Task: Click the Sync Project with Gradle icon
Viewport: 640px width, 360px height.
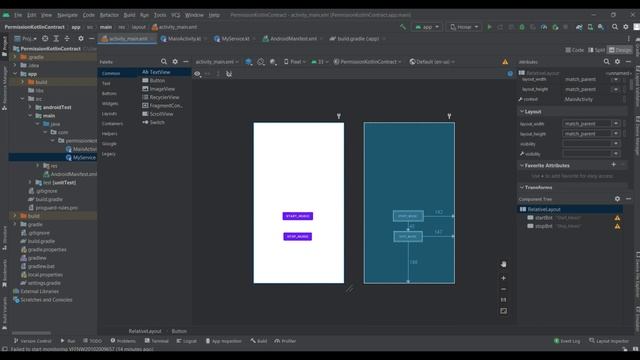Action: pos(579,27)
